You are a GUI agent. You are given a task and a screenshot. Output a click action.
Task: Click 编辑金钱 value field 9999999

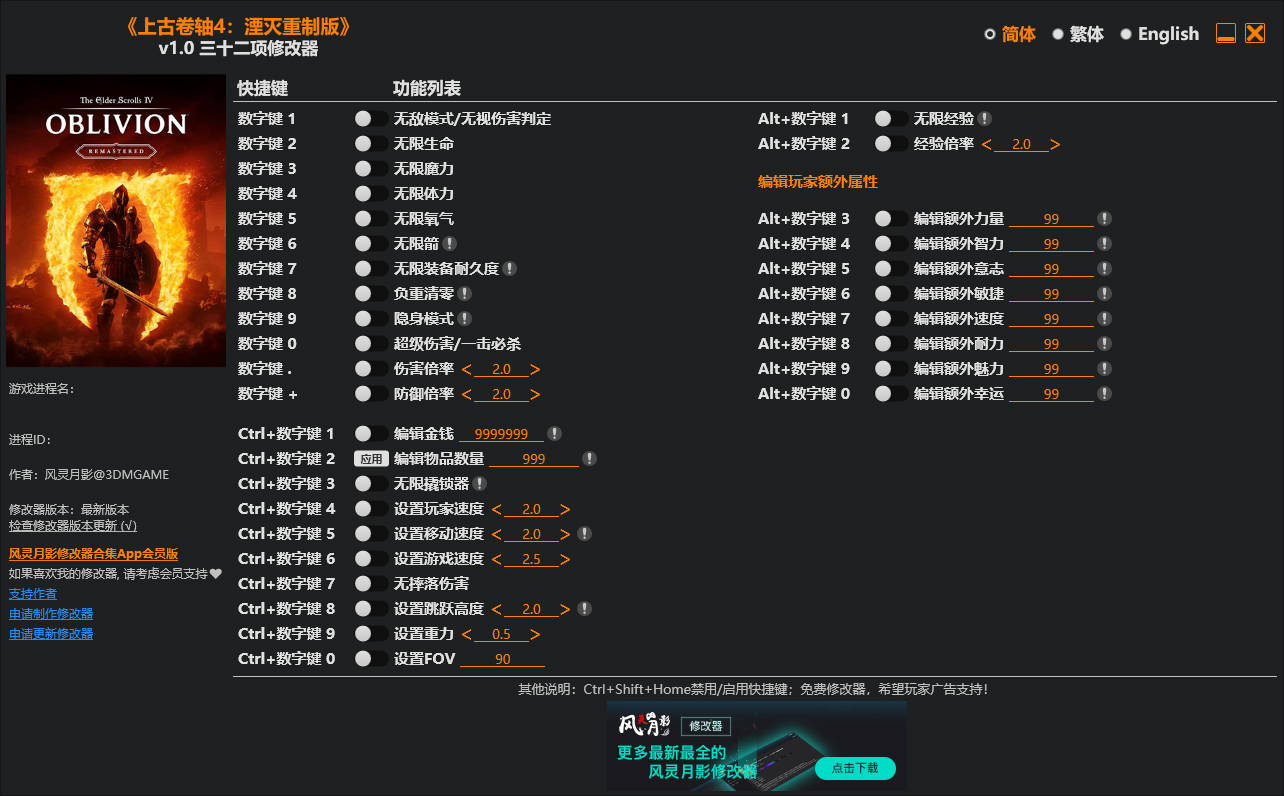502,433
